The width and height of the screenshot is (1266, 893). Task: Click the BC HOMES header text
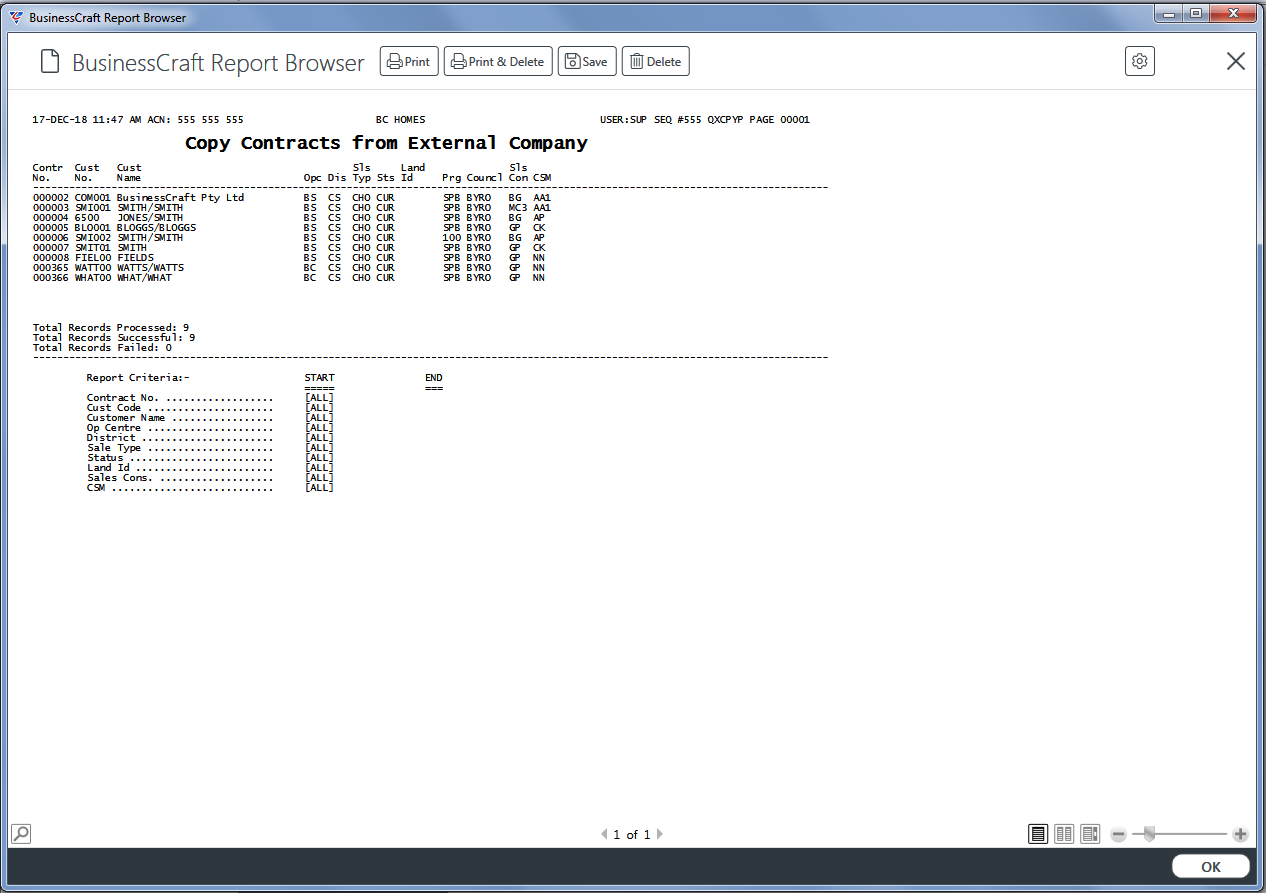click(400, 120)
